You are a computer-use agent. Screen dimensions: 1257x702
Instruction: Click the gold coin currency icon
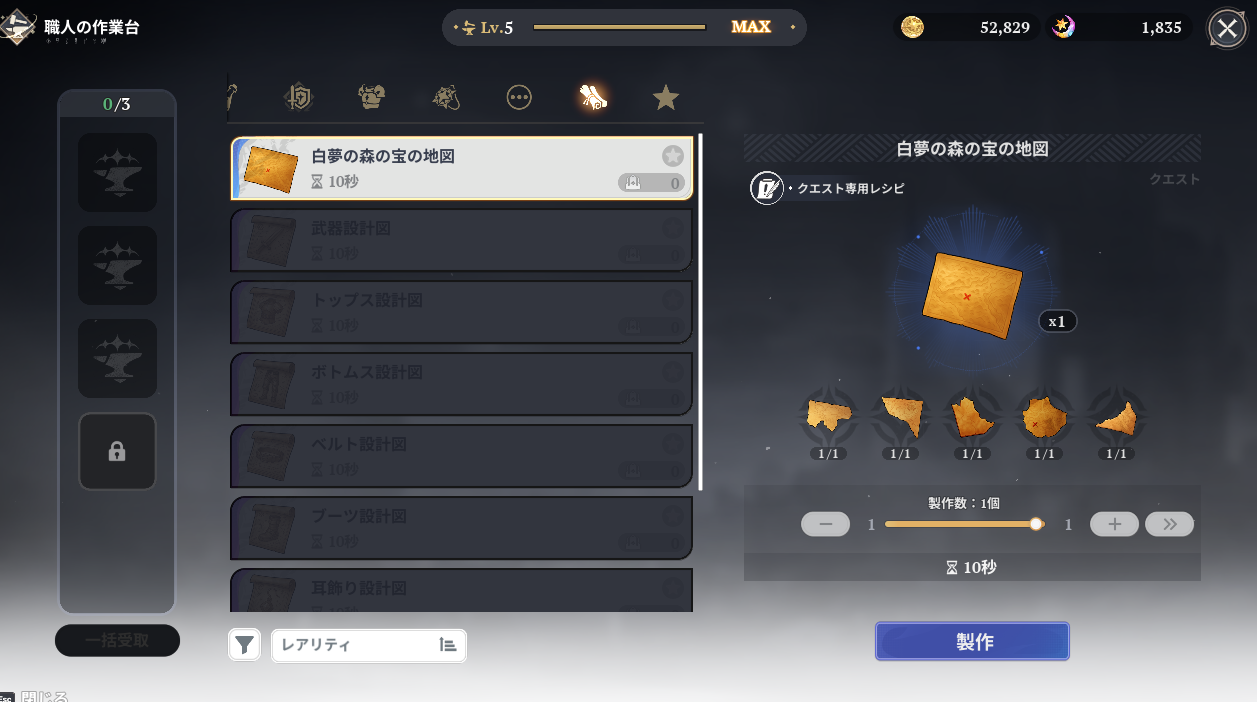pos(912,28)
